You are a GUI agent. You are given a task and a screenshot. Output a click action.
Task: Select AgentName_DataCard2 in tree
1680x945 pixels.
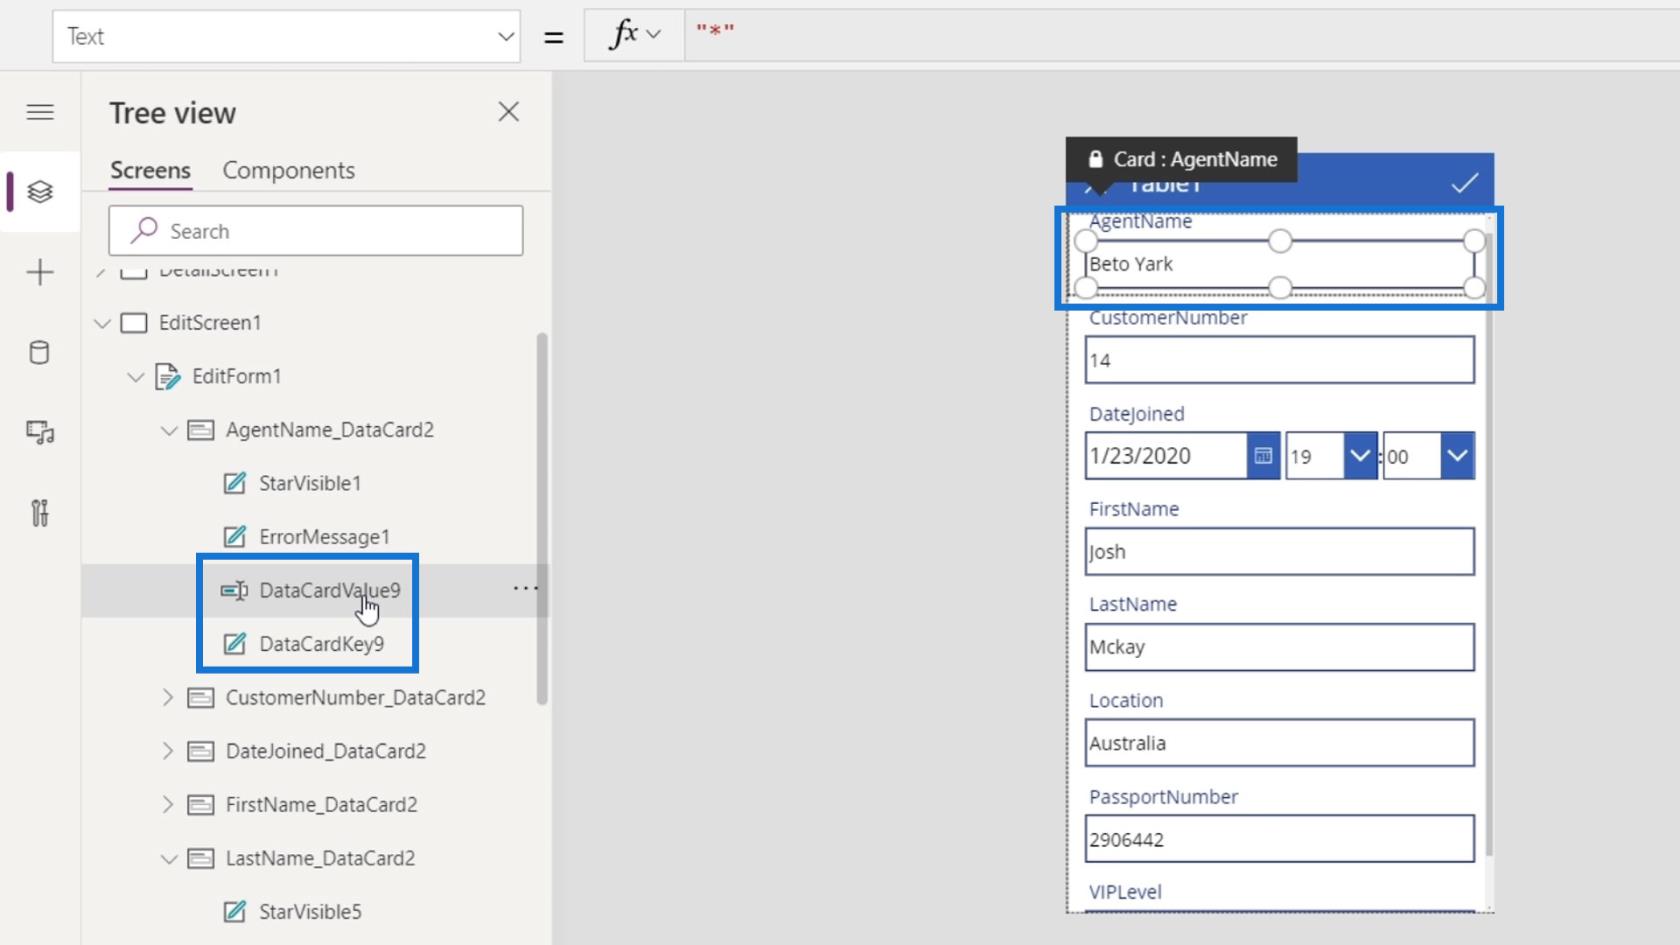[330, 430]
